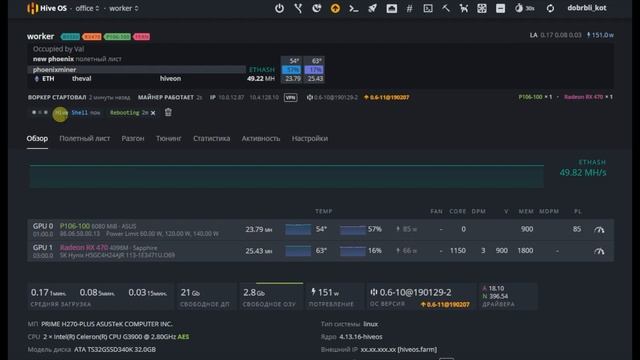The width and height of the screenshot is (640, 360).
Task: Click the 21 Gb free disk tile
Action: coord(207,297)
